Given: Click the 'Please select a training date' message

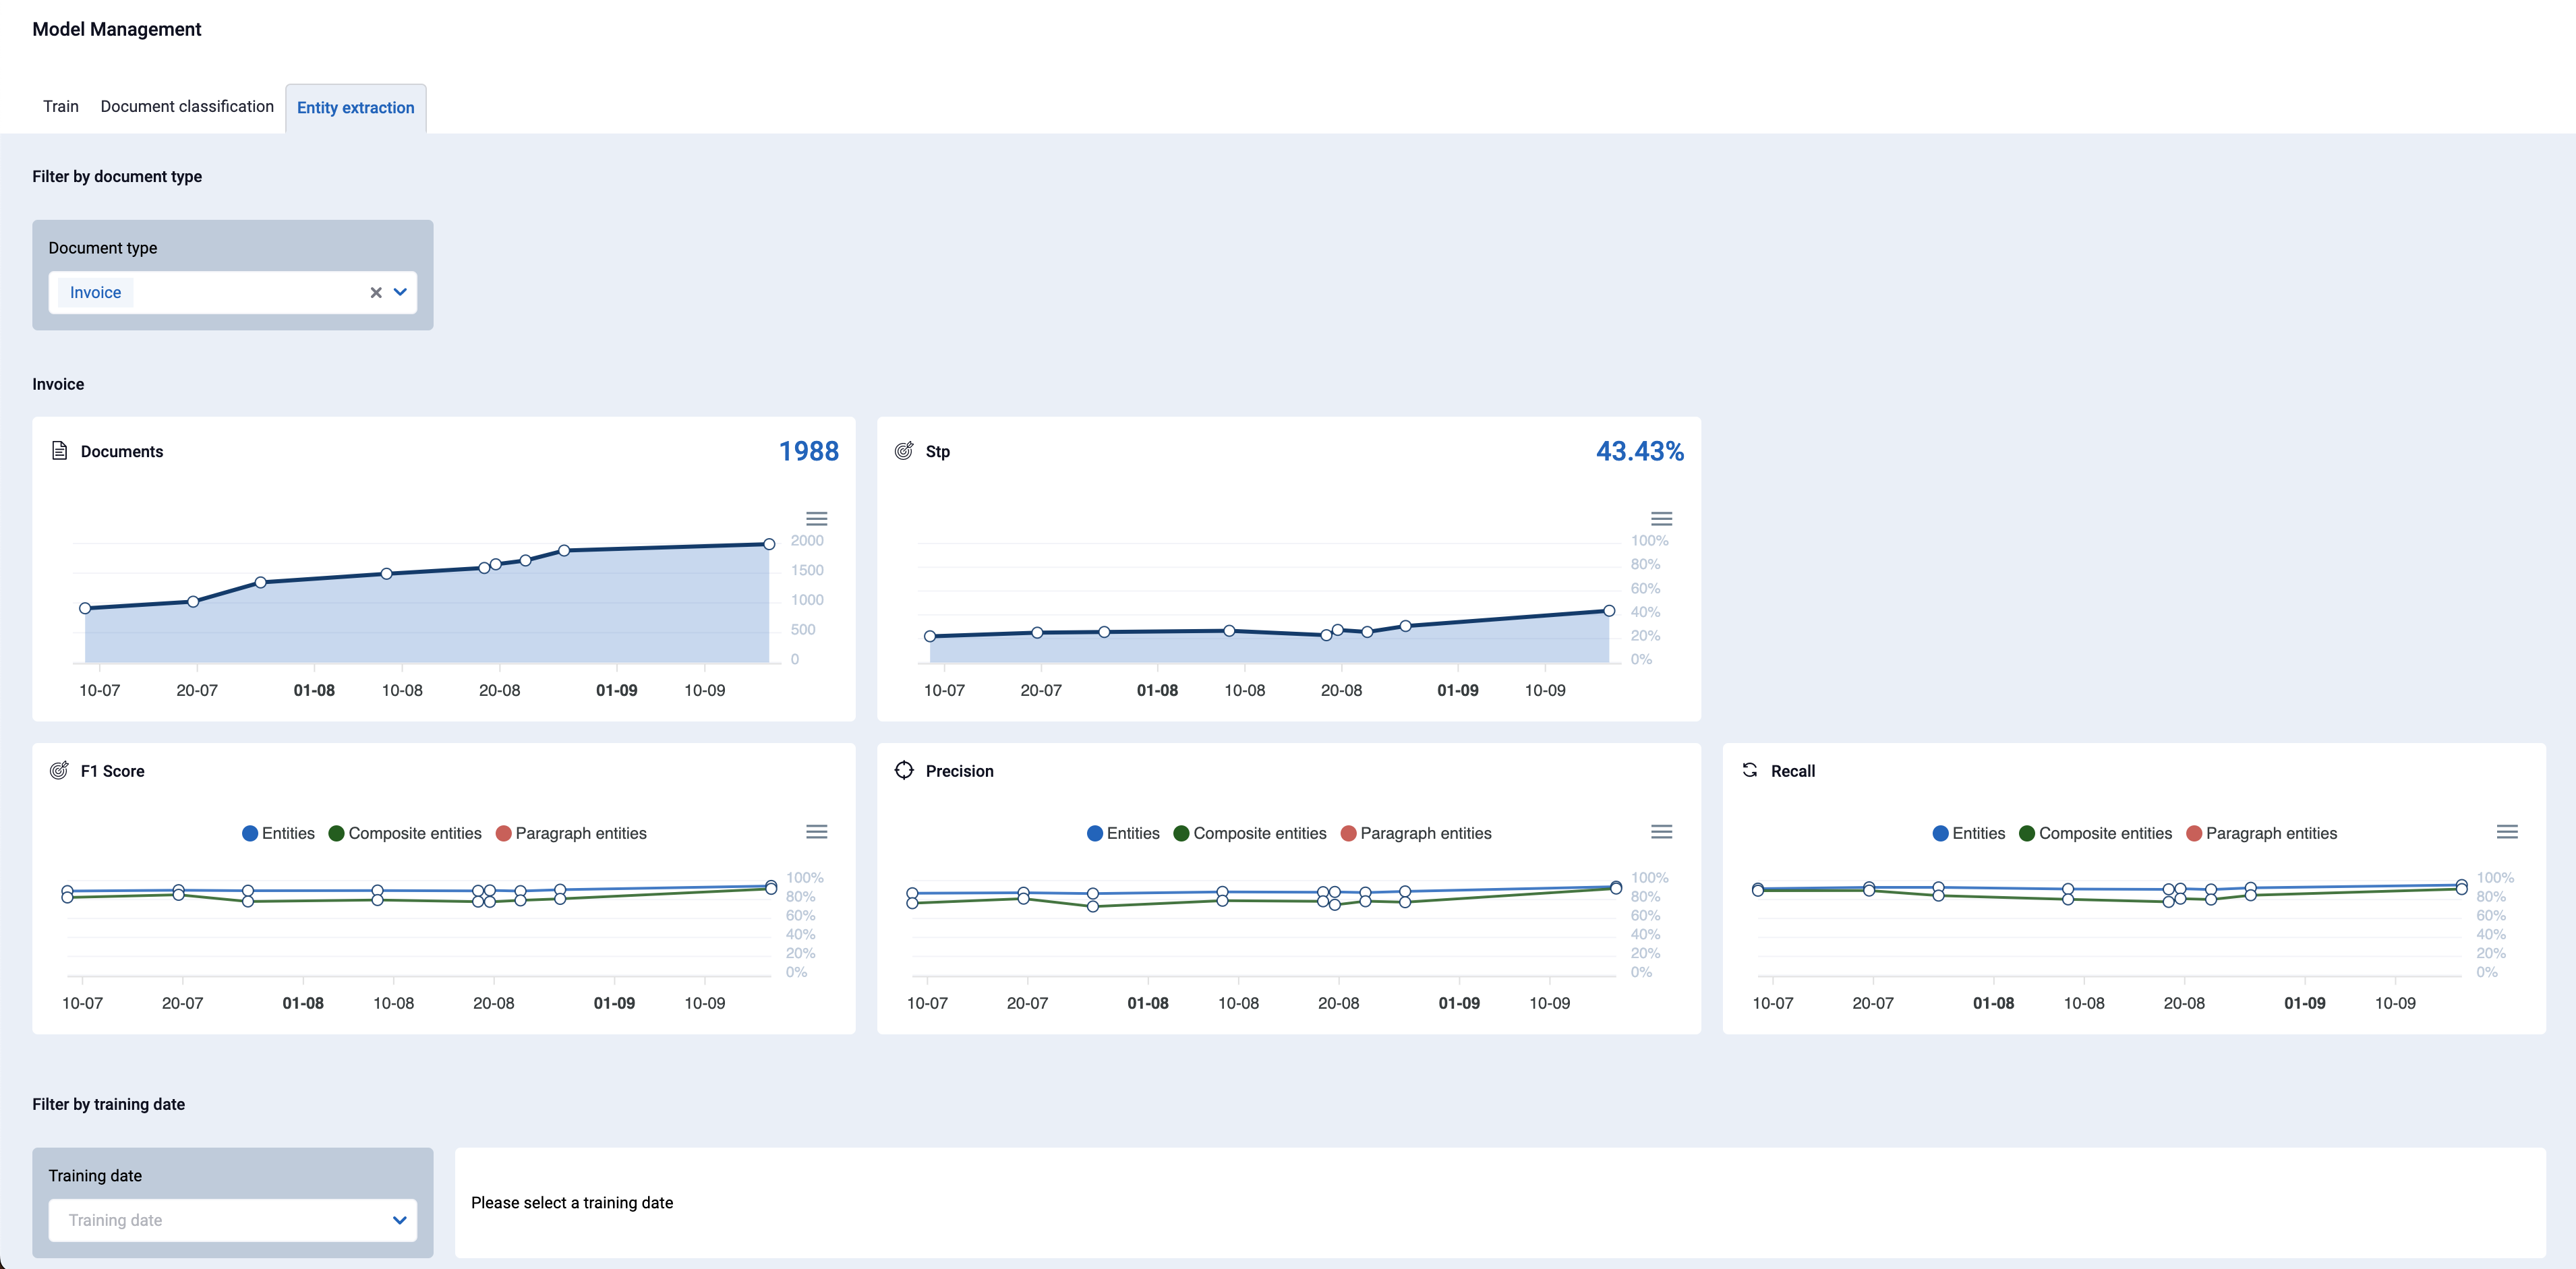Looking at the screenshot, I should click(x=572, y=1202).
